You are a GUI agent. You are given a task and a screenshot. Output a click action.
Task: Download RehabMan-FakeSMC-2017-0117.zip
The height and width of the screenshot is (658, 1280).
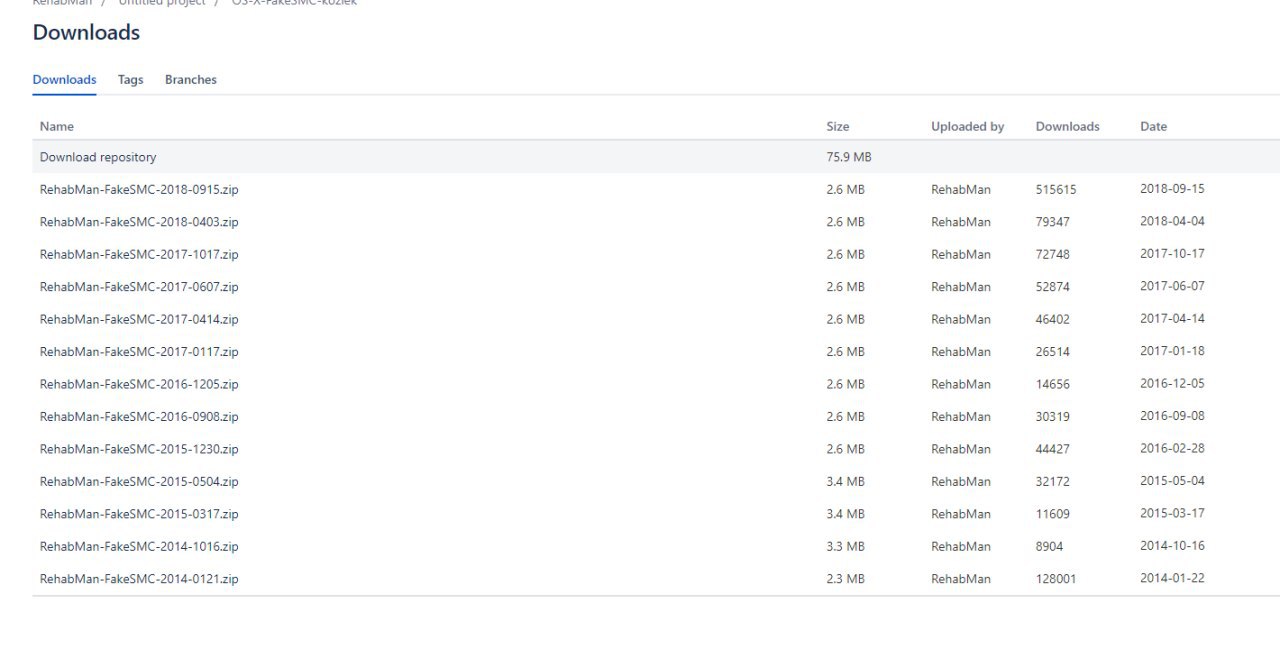click(x=139, y=352)
